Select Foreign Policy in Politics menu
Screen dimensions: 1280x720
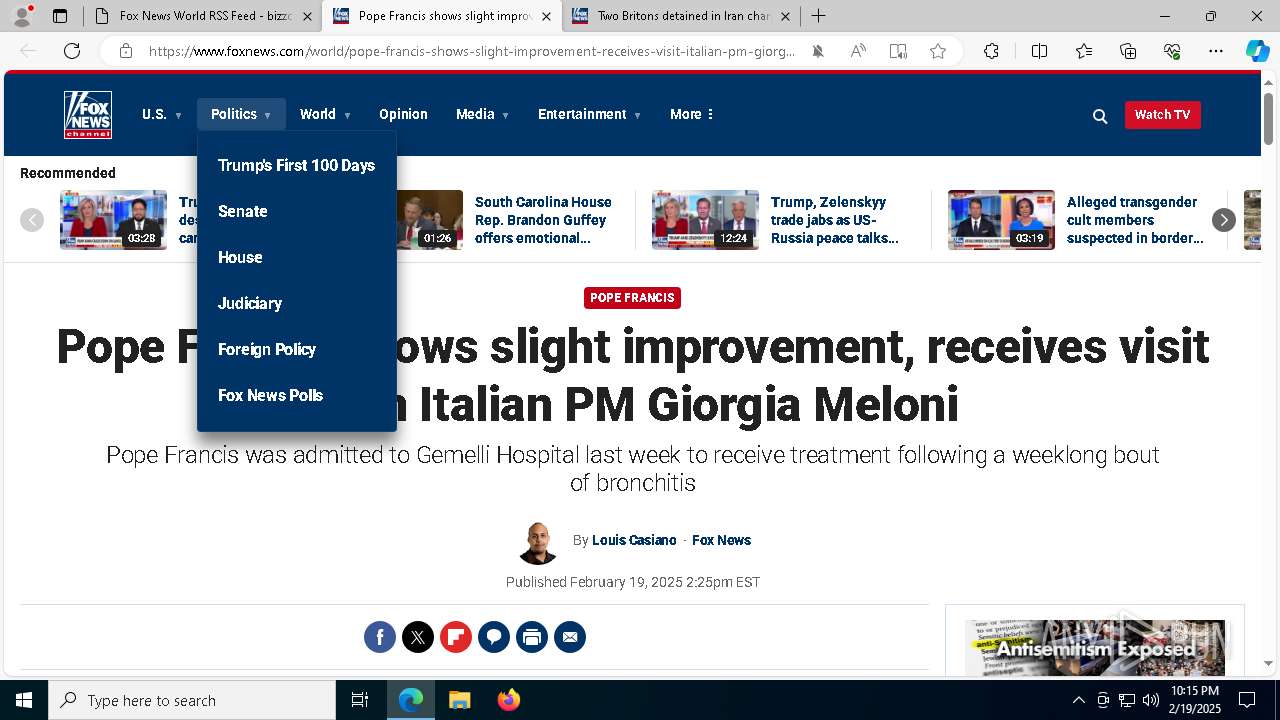click(267, 350)
